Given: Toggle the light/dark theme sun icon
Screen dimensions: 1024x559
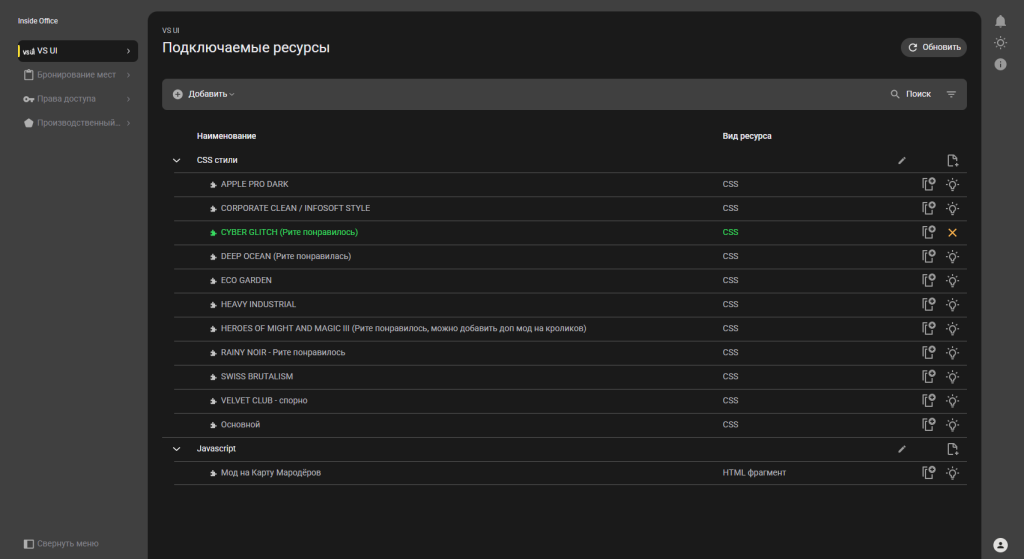Looking at the screenshot, I should (x=1000, y=42).
